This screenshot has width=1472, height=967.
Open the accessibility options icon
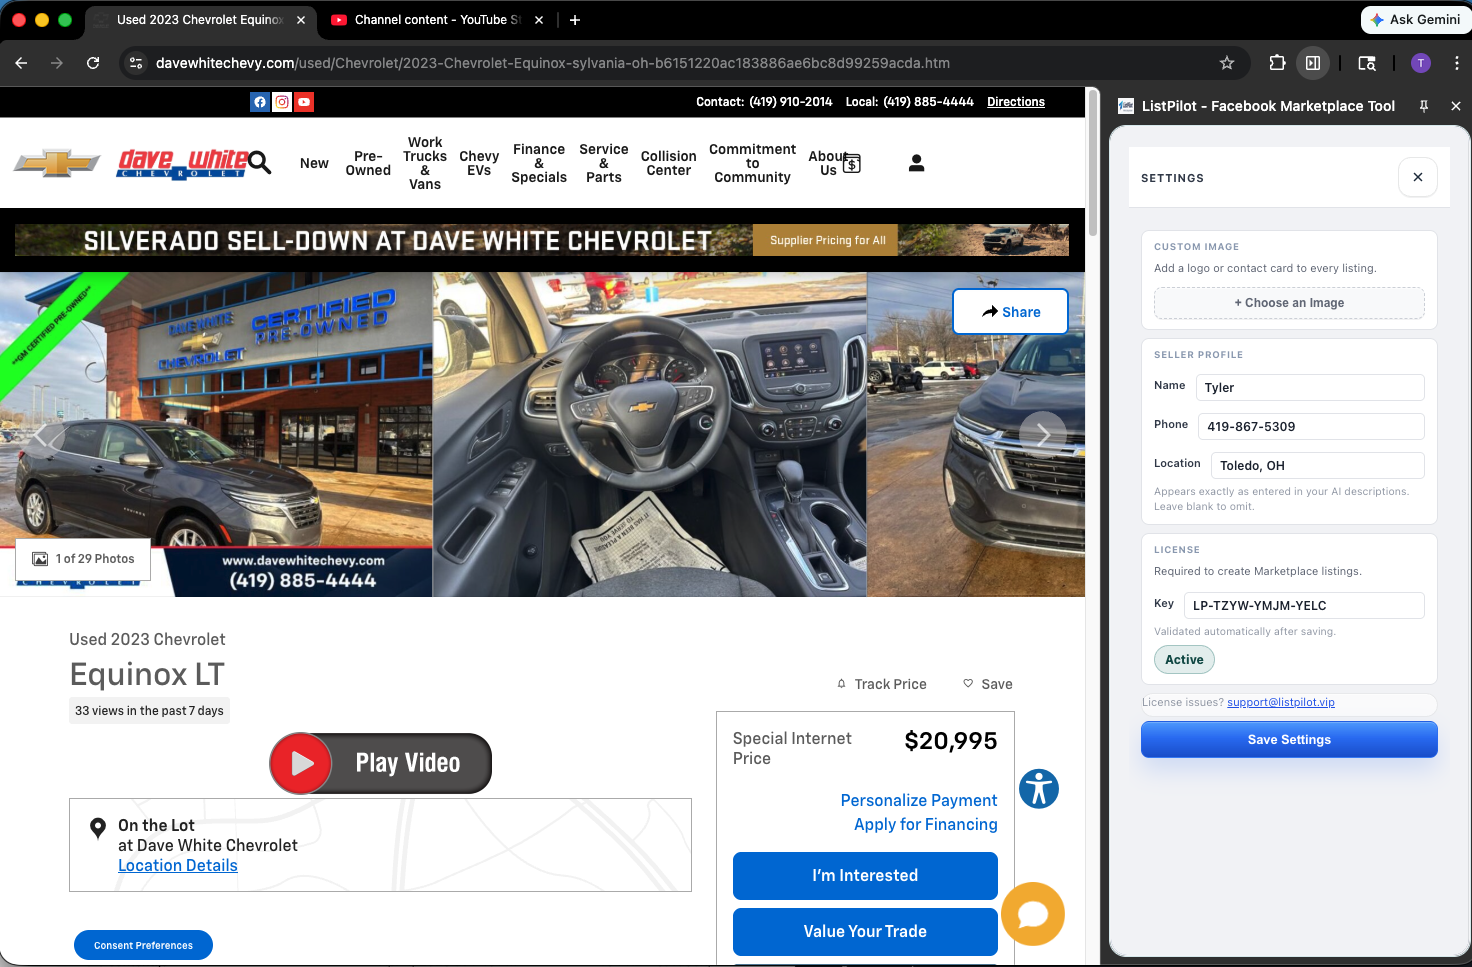tap(1039, 789)
